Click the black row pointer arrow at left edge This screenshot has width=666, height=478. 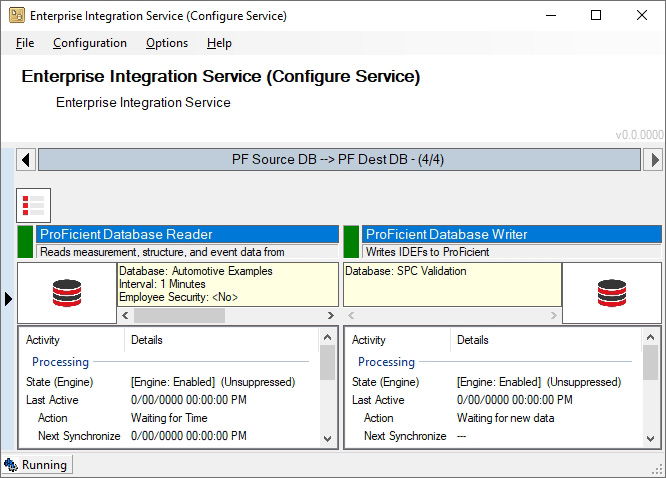pyautogui.click(x=9, y=298)
